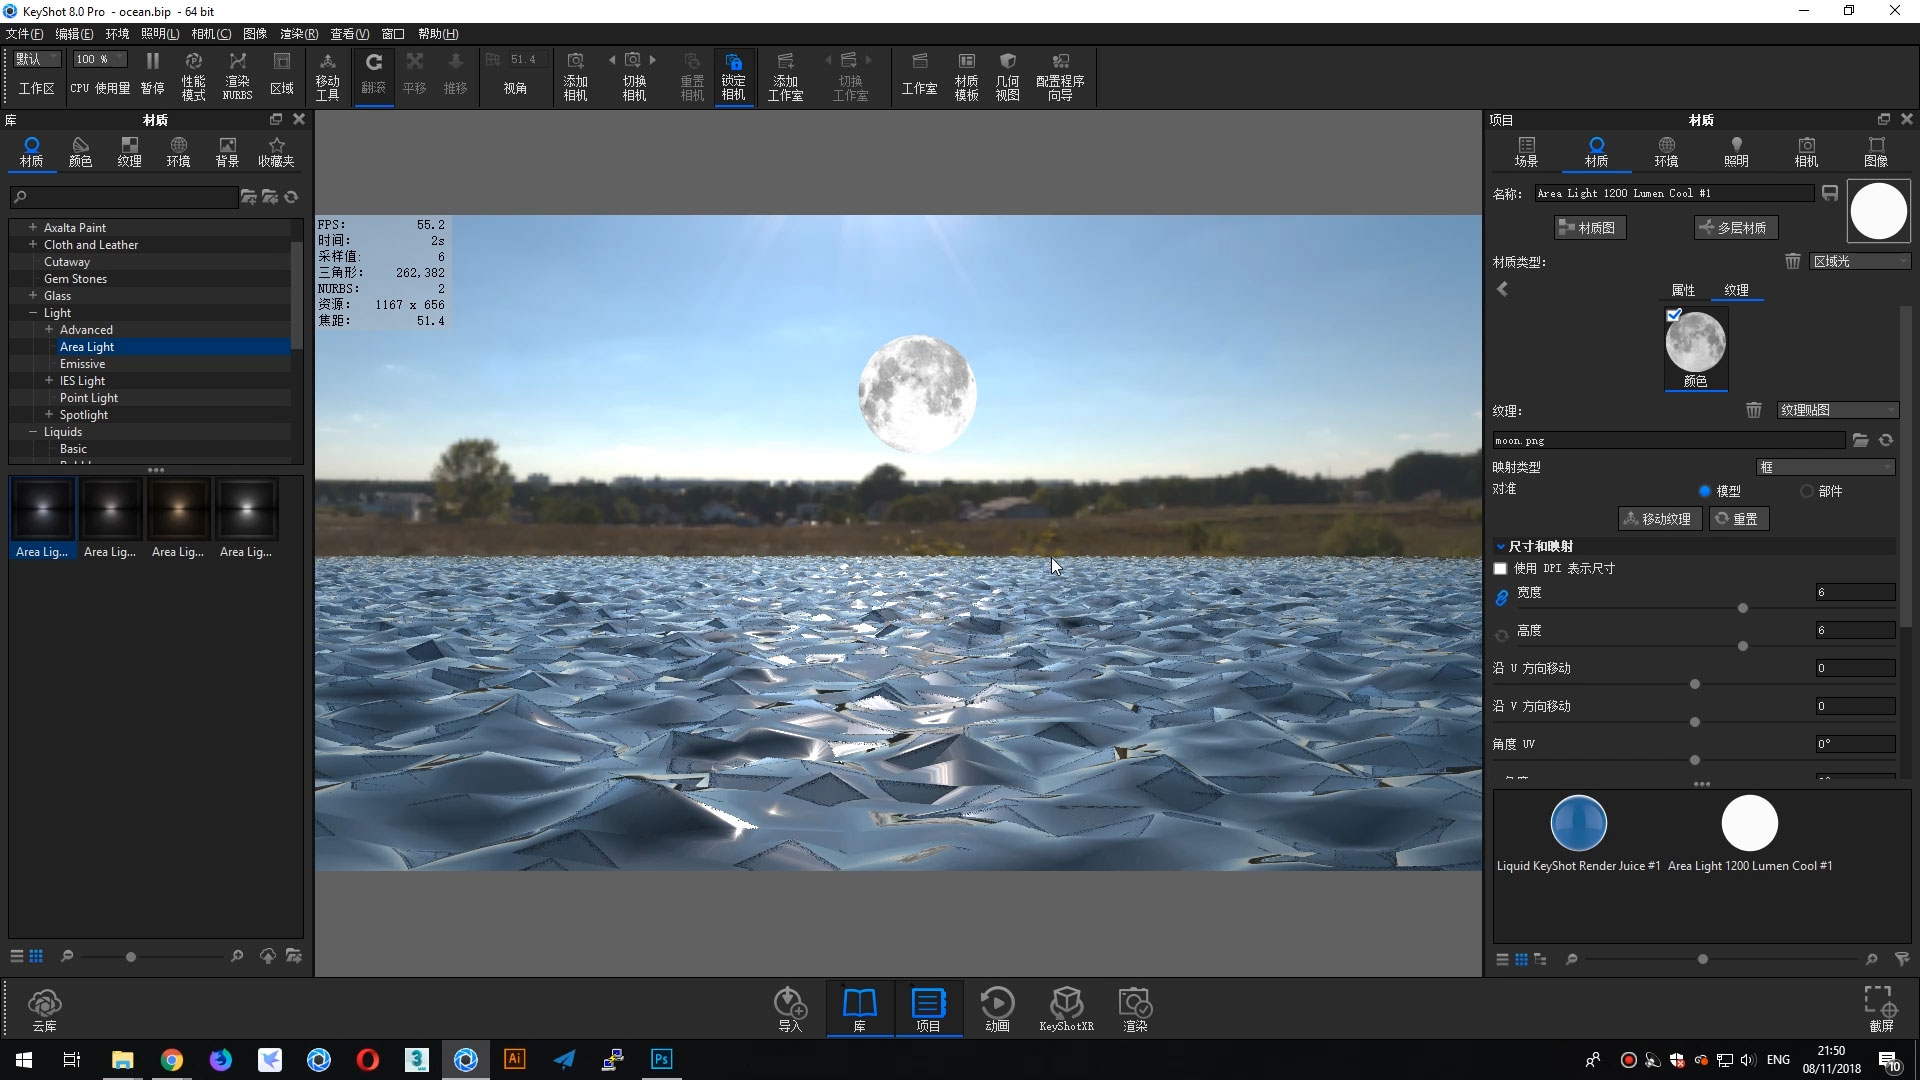Image resolution: width=1920 pixels, height=1080 pixels.
Task: Enable the 使用 DPI 表示尺寸 checkbox
Action: [x=1500, y=569]
